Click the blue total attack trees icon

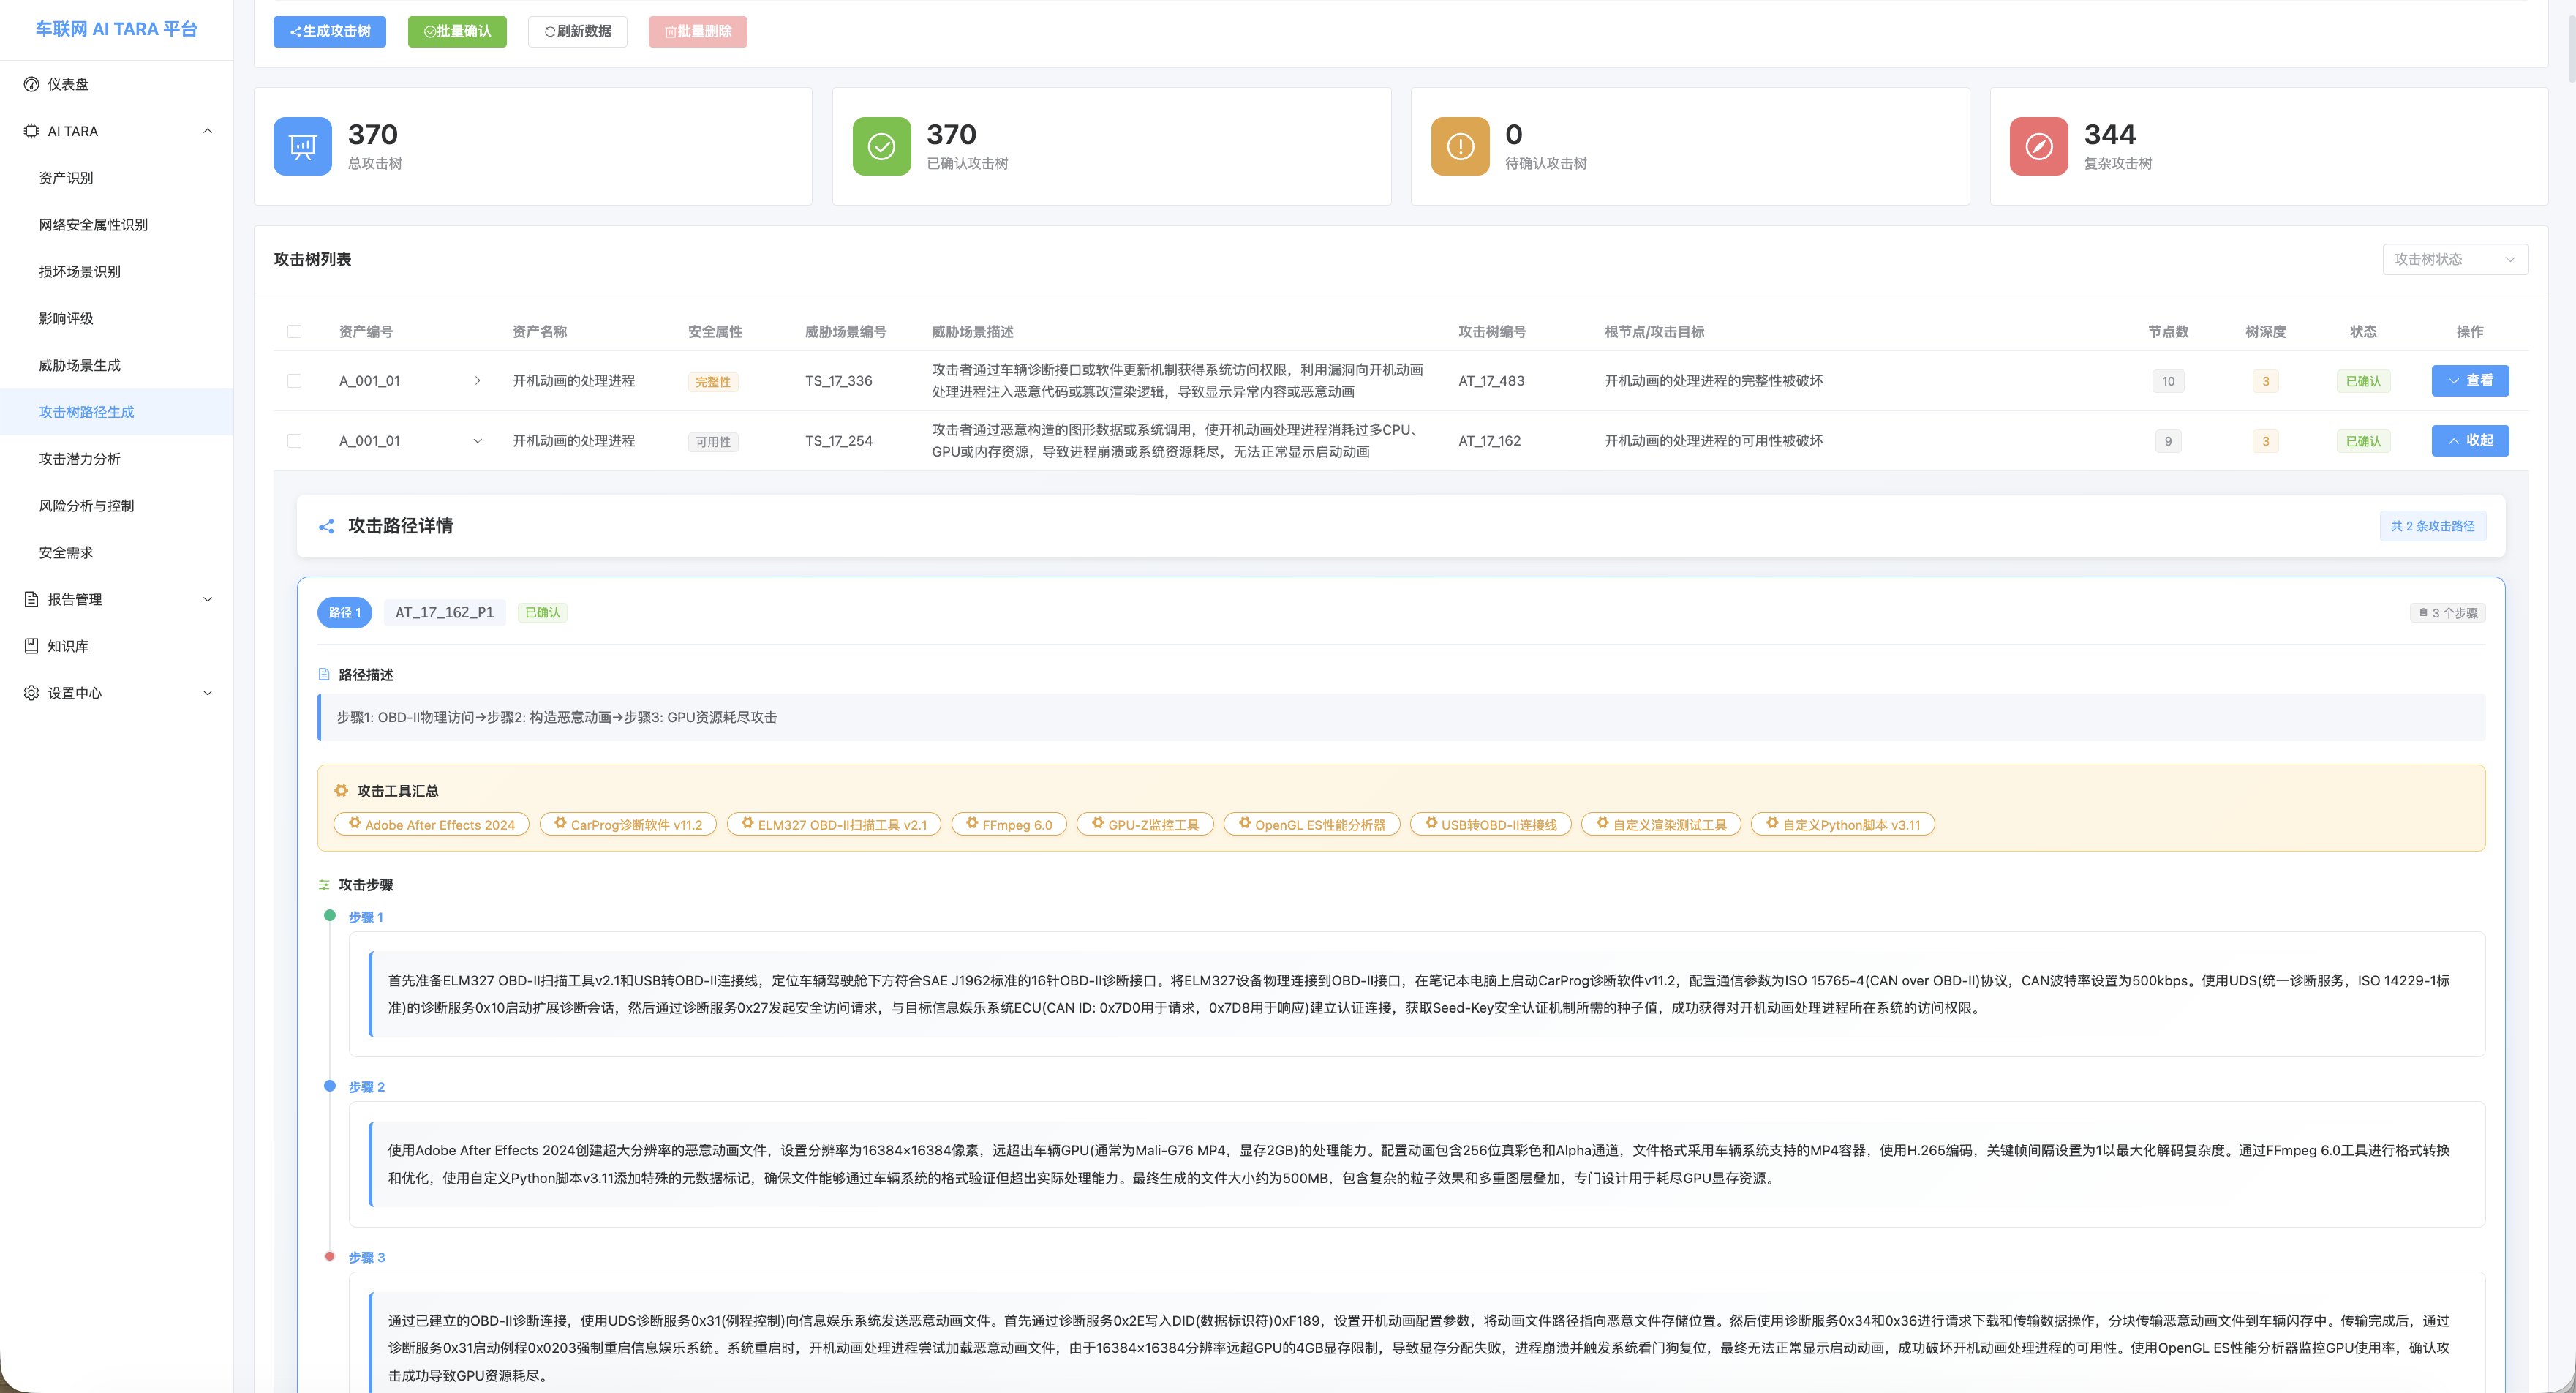click(x=302, y=147)
